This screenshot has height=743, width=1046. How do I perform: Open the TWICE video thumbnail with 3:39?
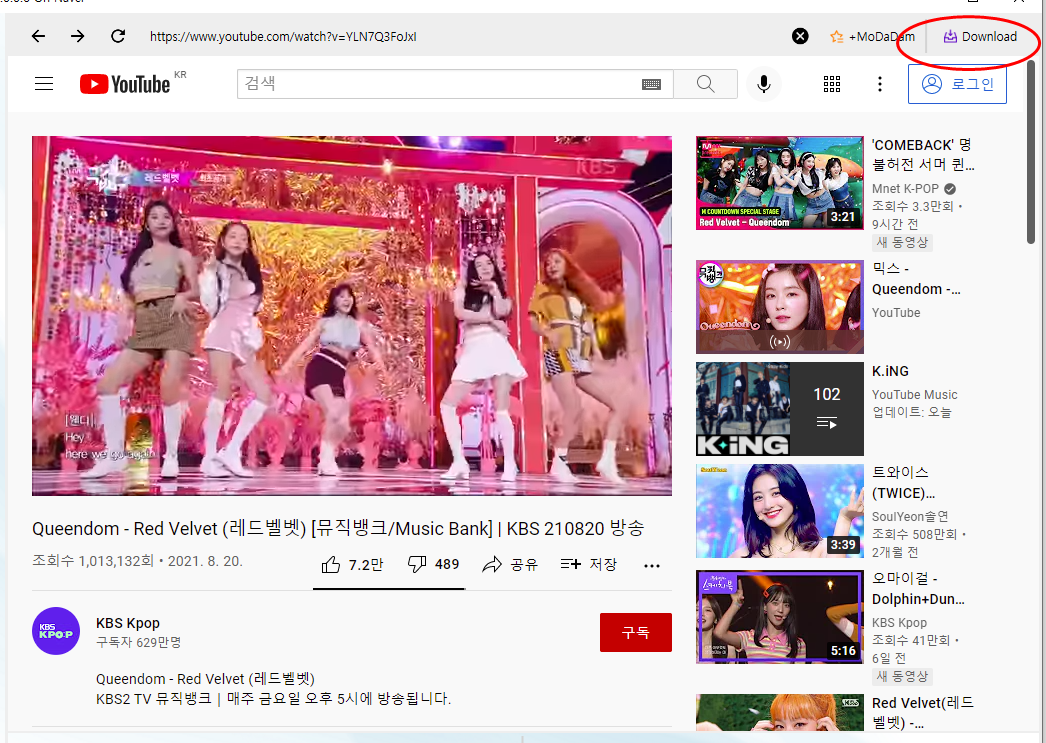click(780, 511)
